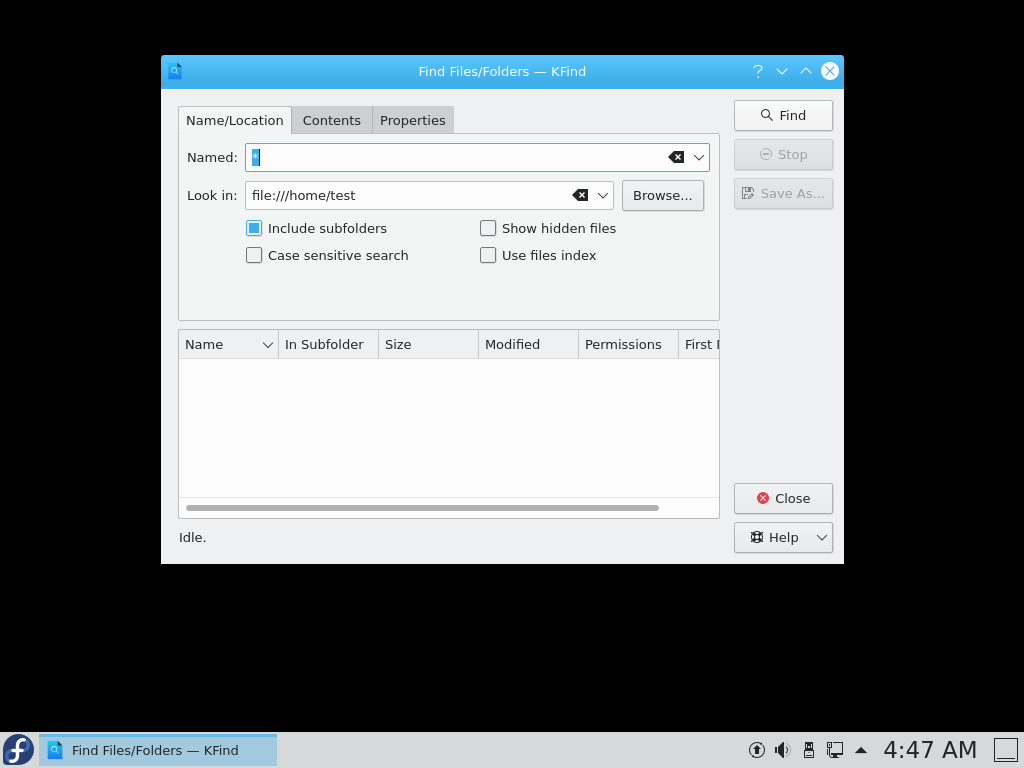Image resolution: width=1024 pixels, height=768 pixels.
Task: Click the red Close button
Action: (x=783, y=498)
